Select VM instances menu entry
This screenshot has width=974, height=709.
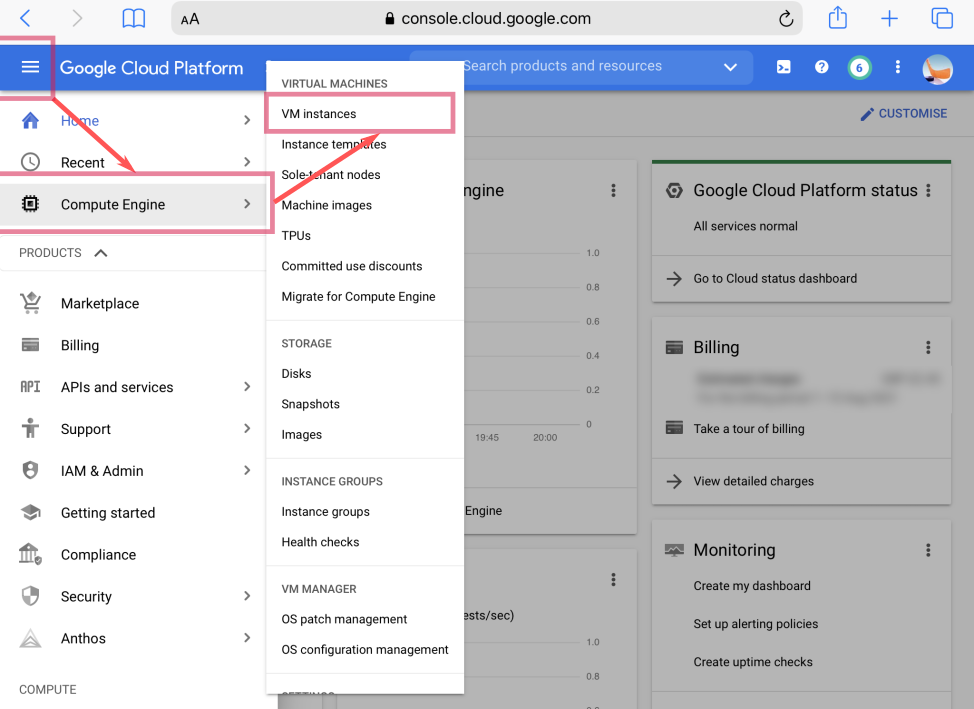click(x=319, y=114)
